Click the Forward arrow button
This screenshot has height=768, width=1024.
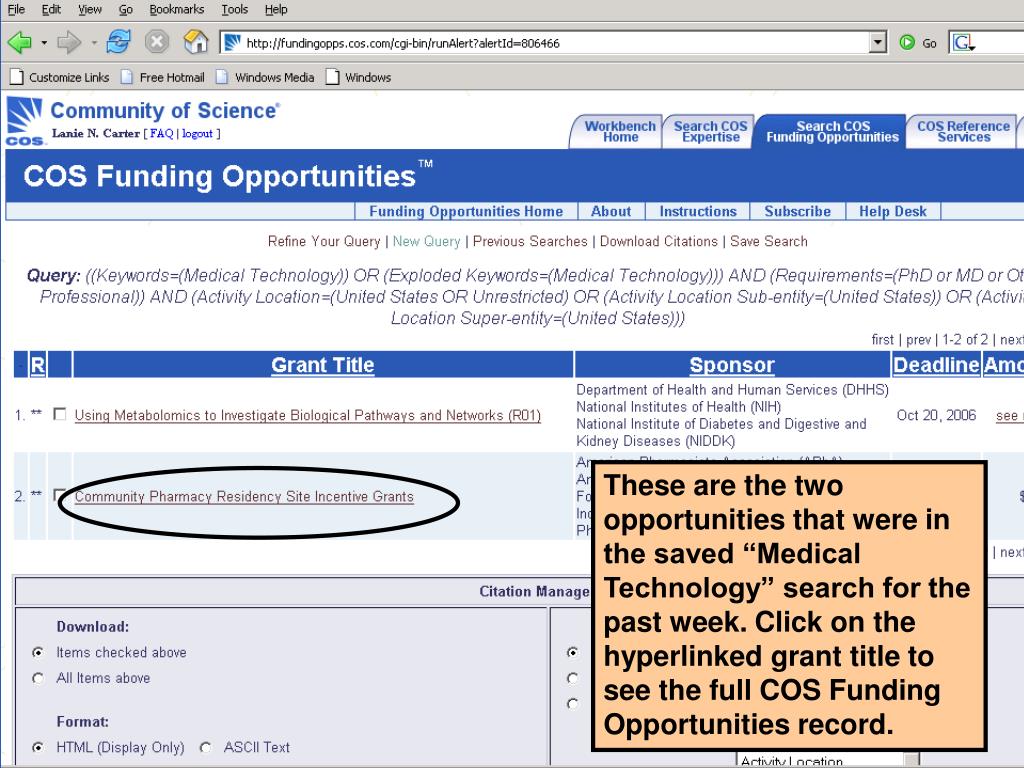click(x=69, y=42)
